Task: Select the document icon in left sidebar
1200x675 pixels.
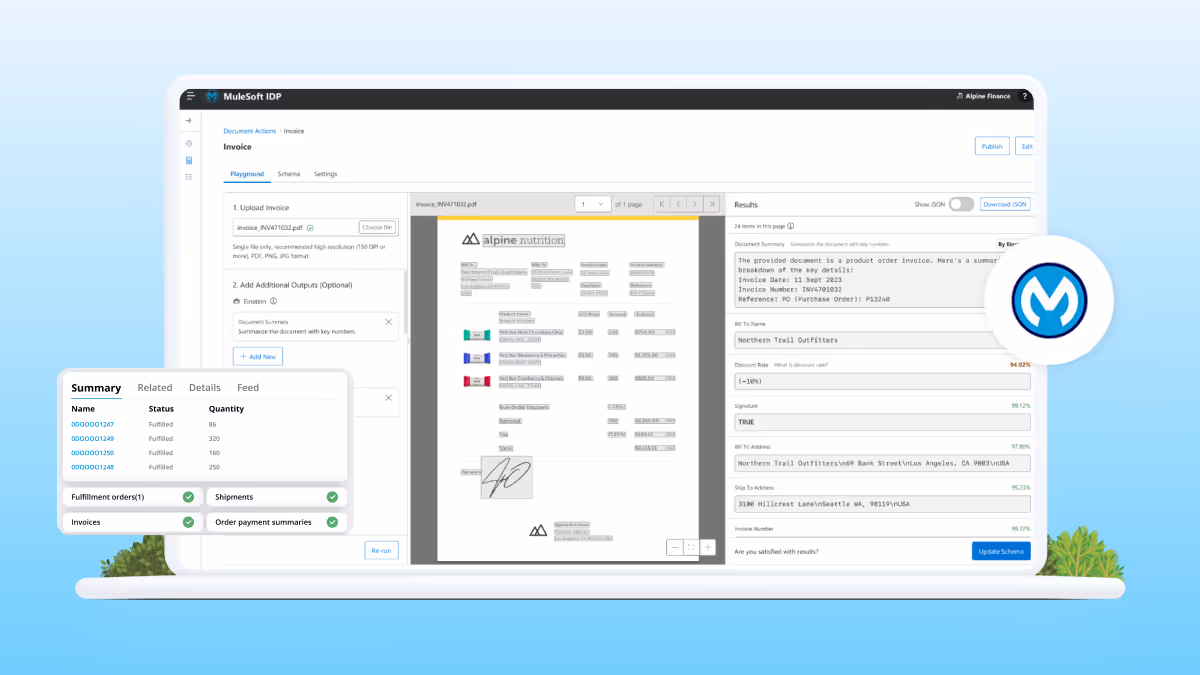Action: [189, 160]
